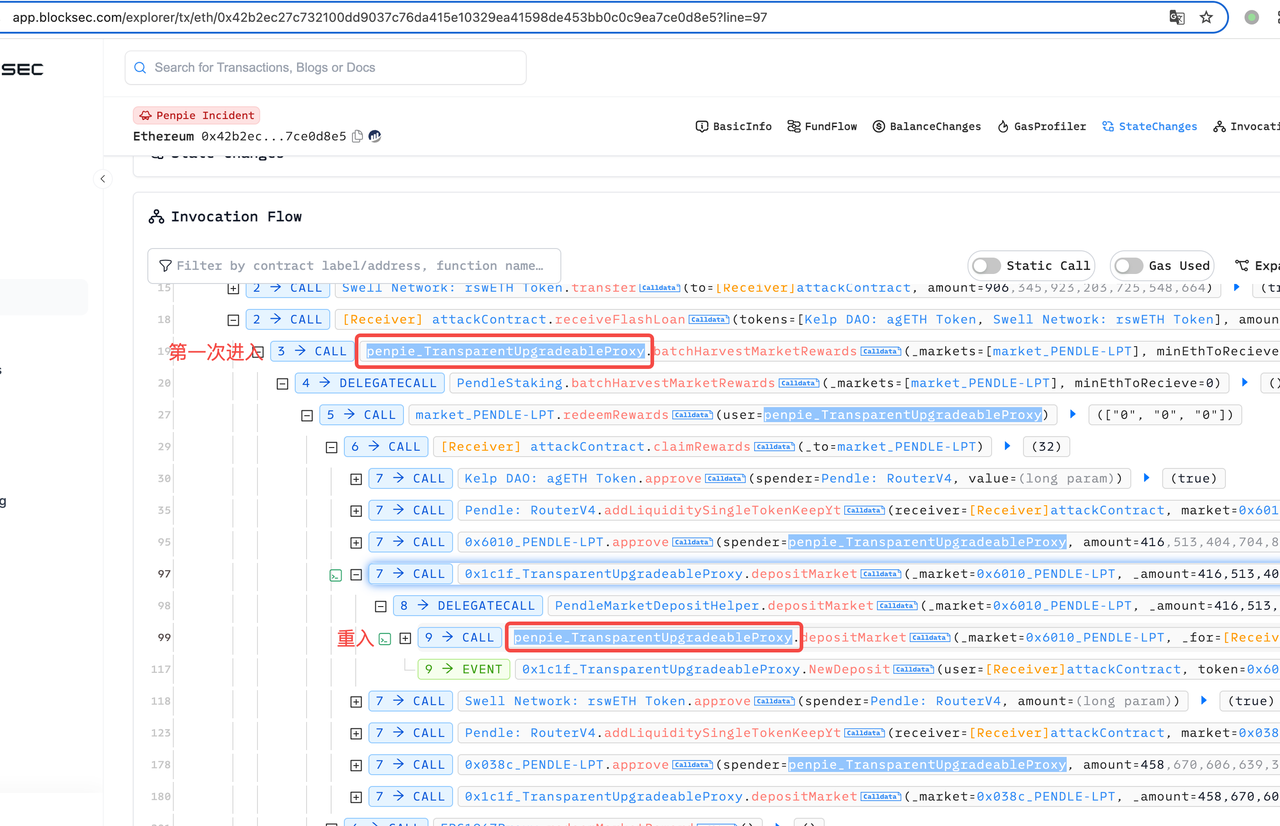Bookmark this page with the star icon
The image size is (1280, 826).
[x=1206, y=17]
